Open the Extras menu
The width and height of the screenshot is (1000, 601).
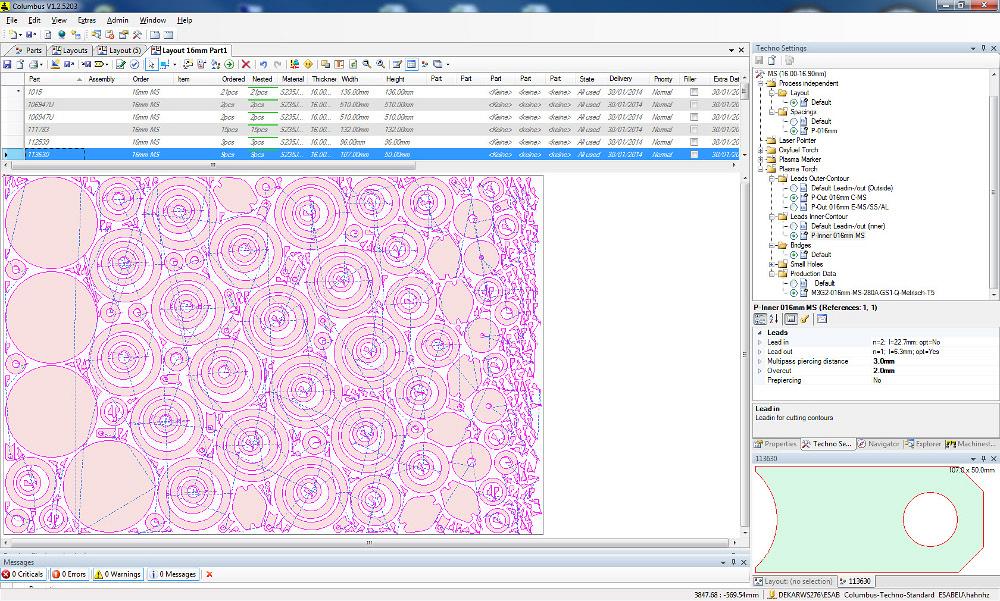pos(88,19)
